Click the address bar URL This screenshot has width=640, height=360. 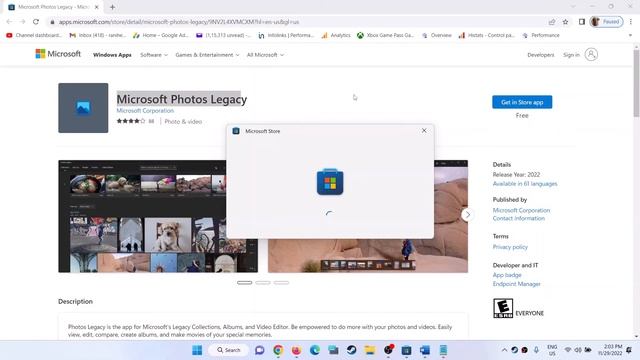pos(179,22)
